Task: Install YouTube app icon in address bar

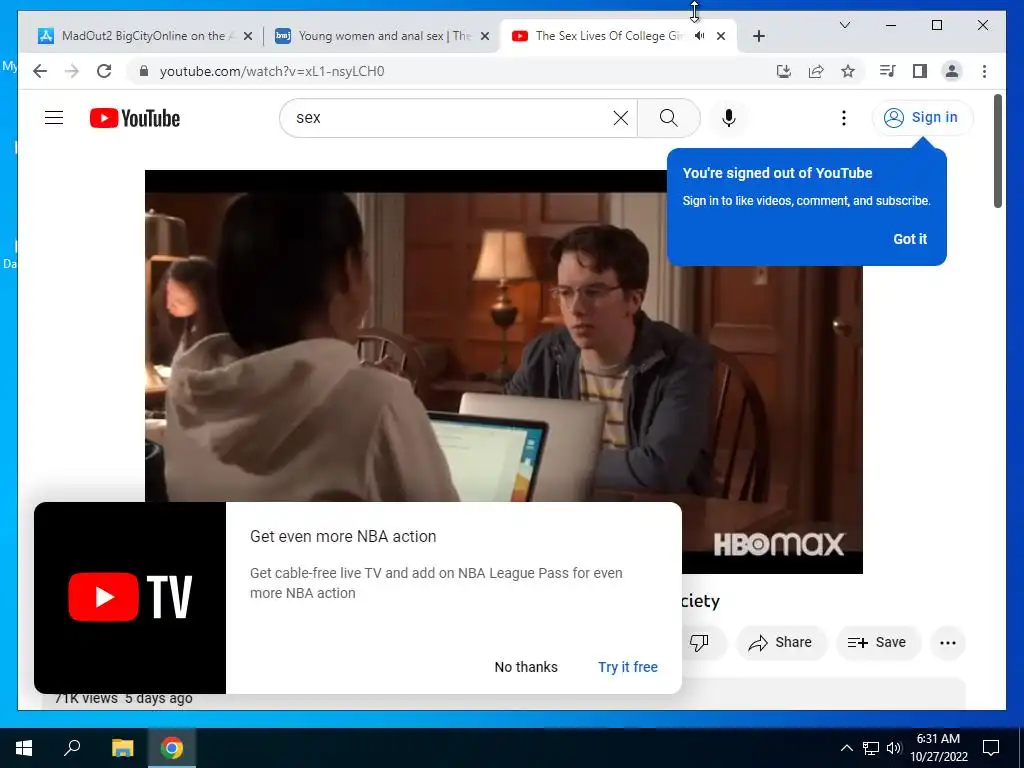Action: tap(784, 71)
